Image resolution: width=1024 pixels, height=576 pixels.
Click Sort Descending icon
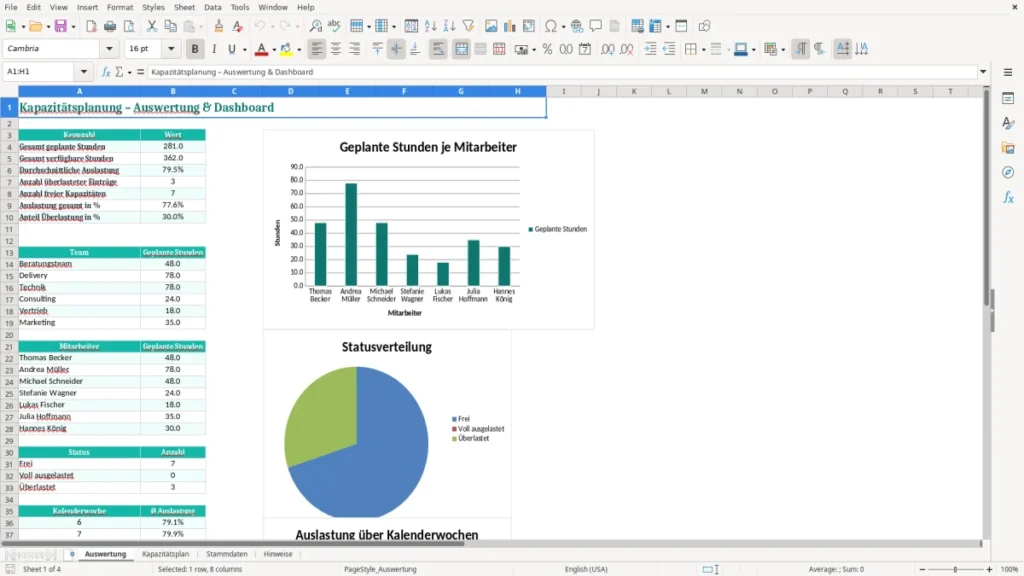click(449, 26)
